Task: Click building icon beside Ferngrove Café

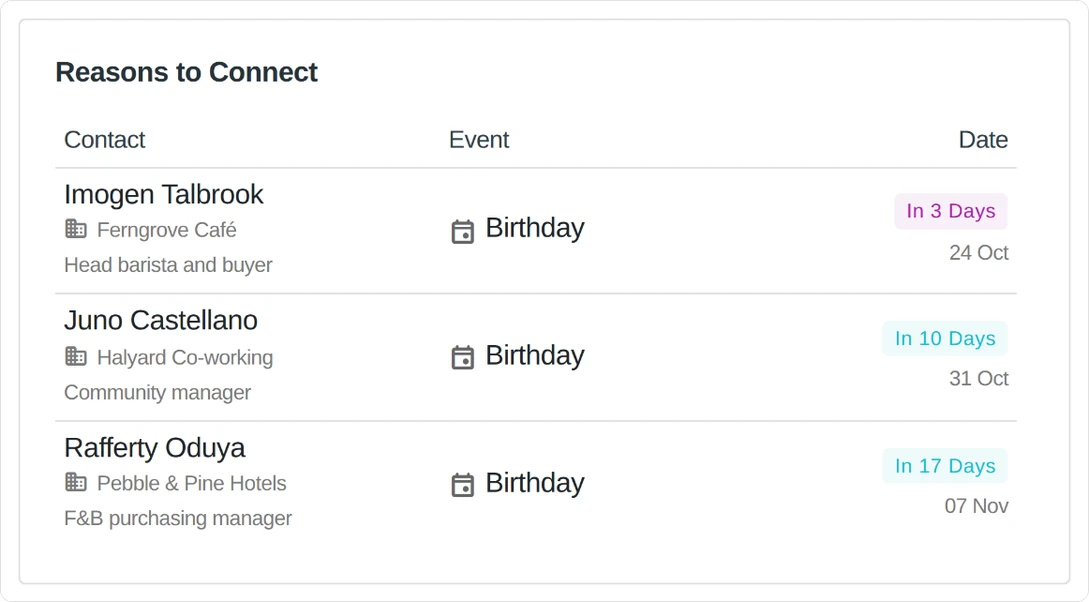Action: click(76, 228)
